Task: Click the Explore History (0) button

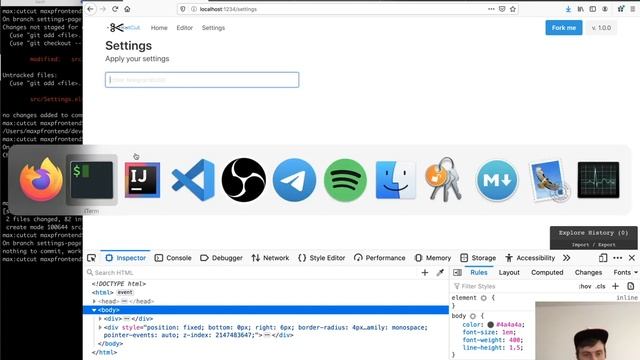Action: pos(593,233)
